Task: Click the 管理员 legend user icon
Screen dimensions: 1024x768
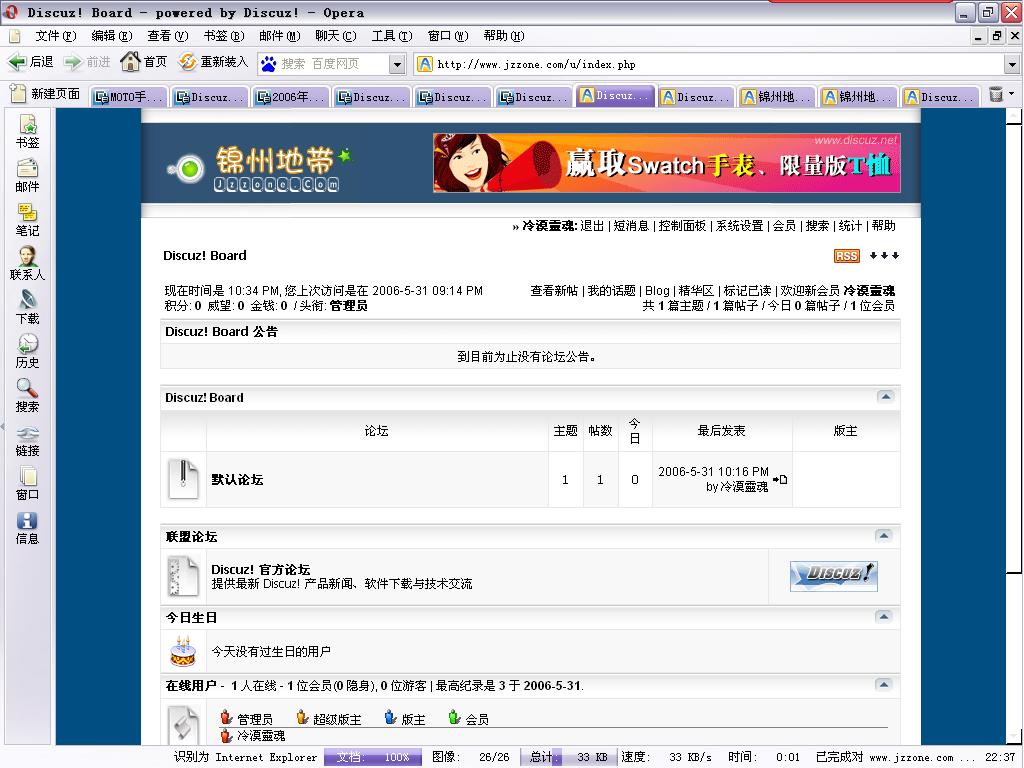Action: pyautogui.click(x=227, y=718)
